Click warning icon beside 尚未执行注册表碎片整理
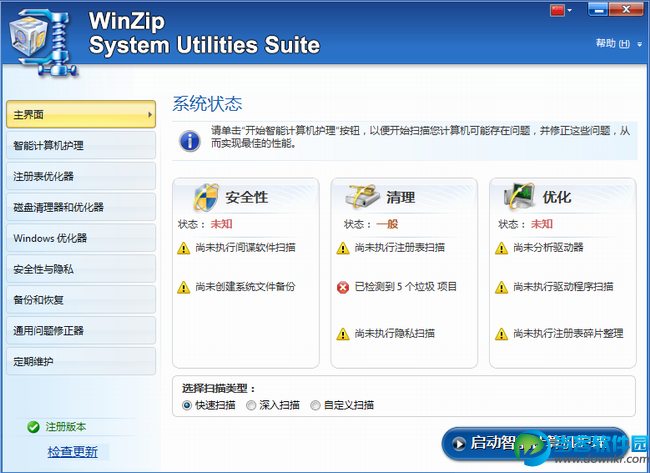 pos(501,334)
